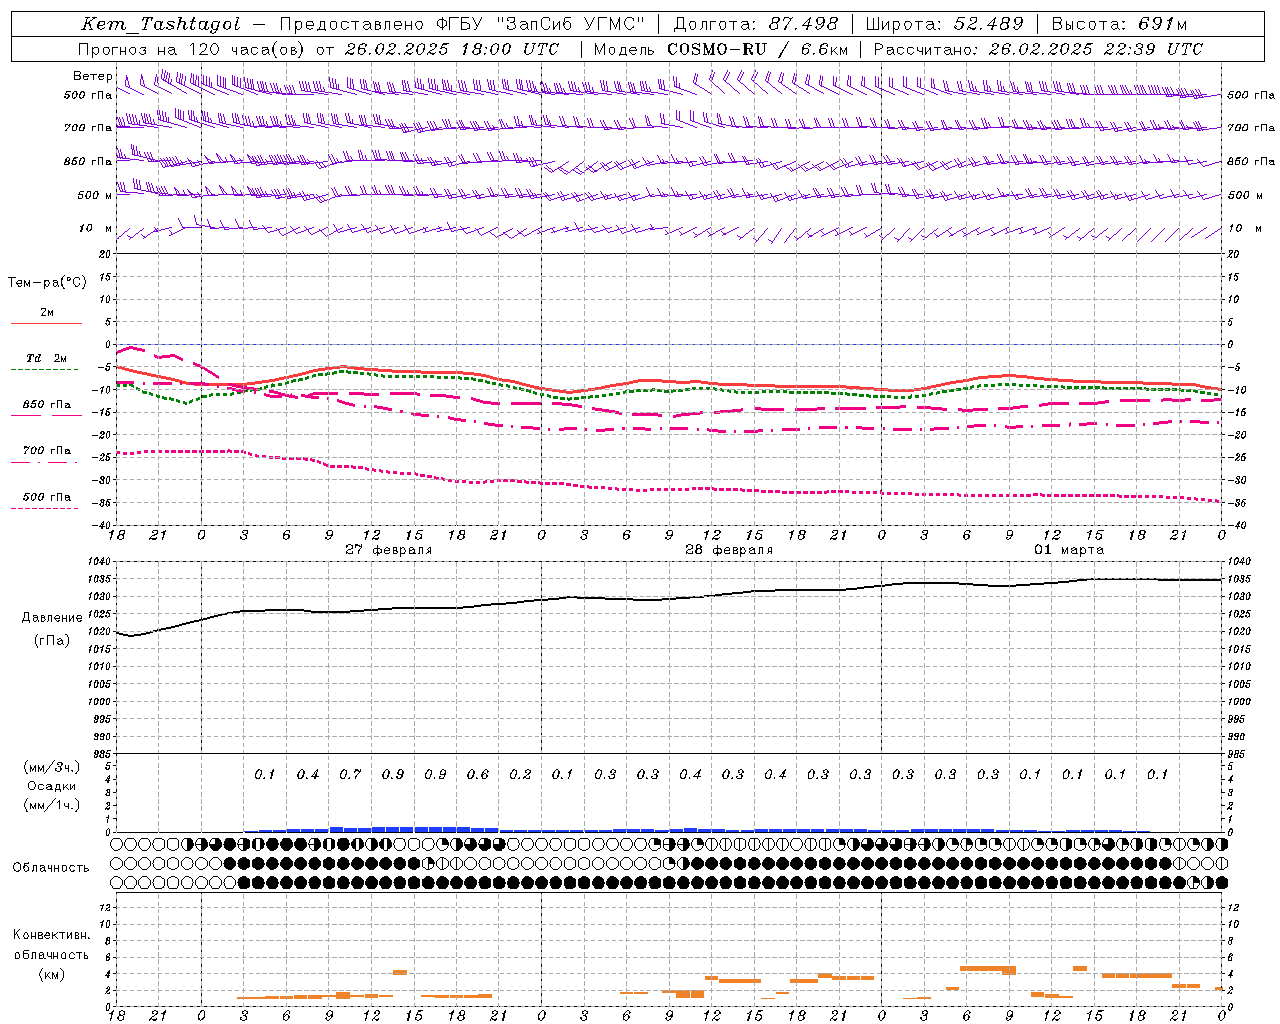Click the '2м' temperature legend entry
This screenshot has height=1024, width=1280.
(x=47, y=313)
